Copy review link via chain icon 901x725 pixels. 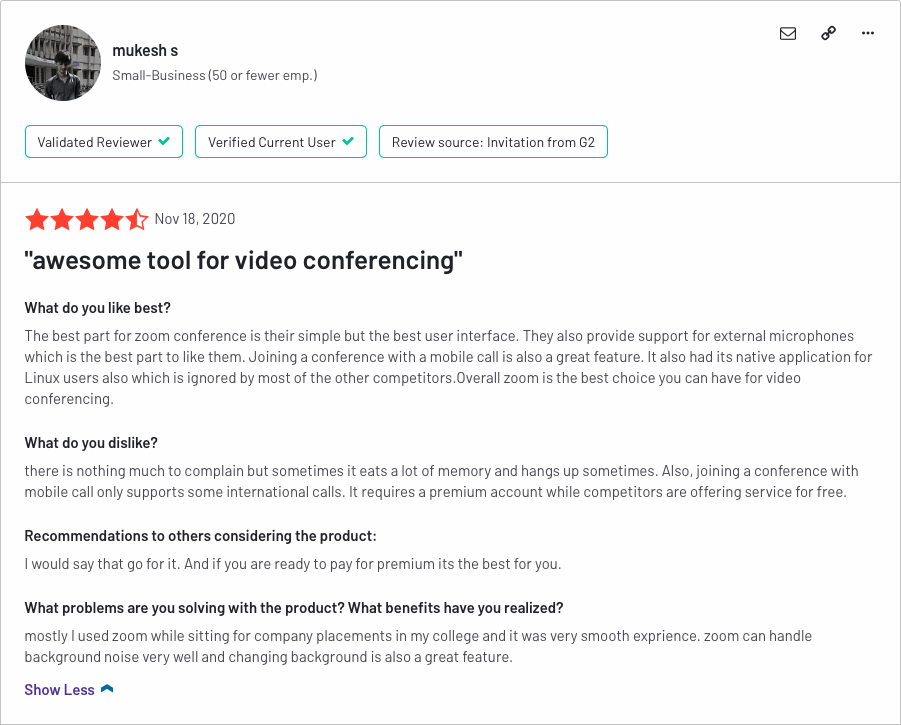coord(828,33)
